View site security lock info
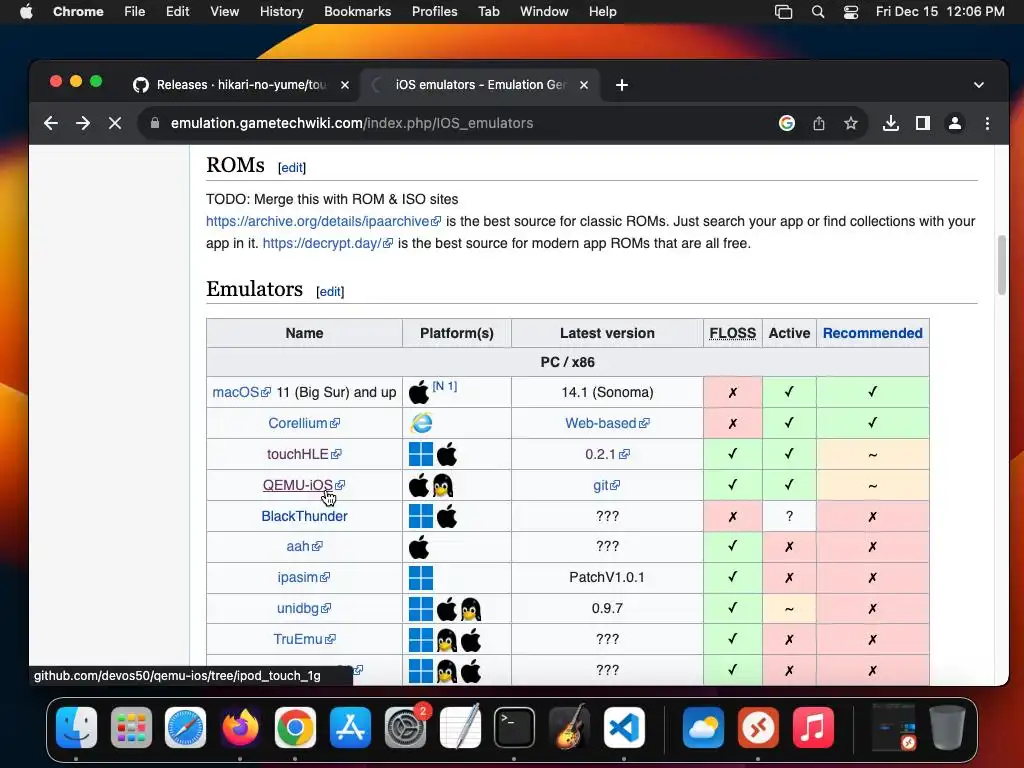Image resolution: width=1024 pixels, height=768 pixels. (x=155, y=123)
